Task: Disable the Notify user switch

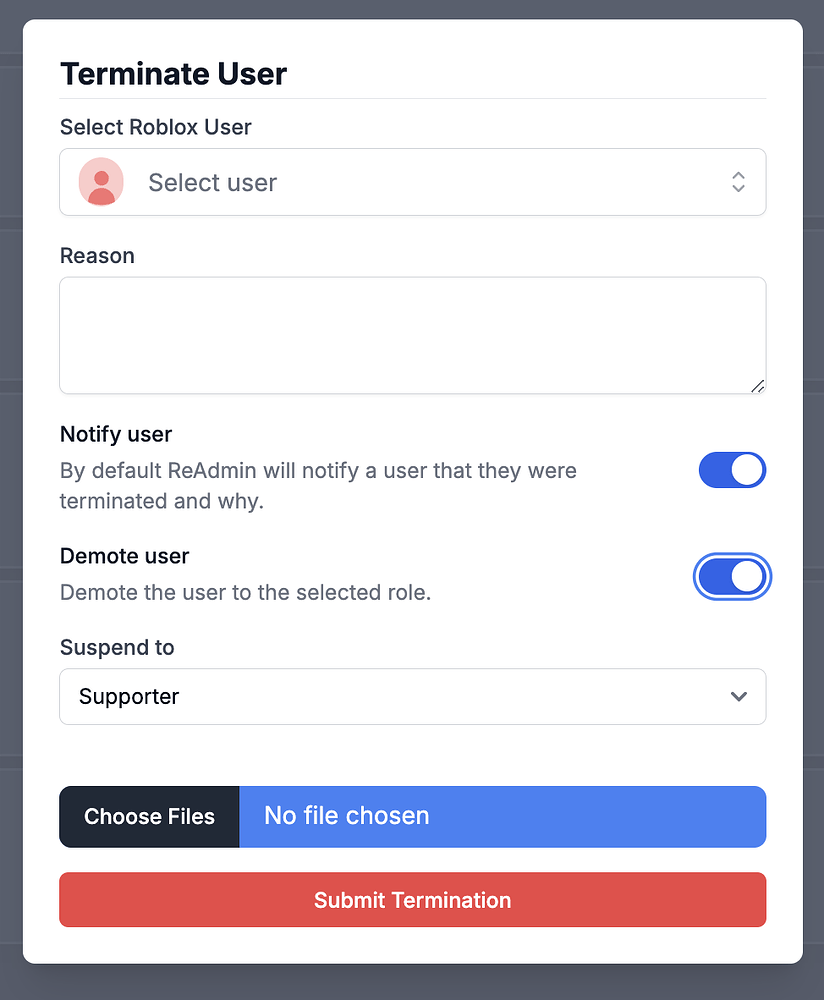Action: (732, 470)
